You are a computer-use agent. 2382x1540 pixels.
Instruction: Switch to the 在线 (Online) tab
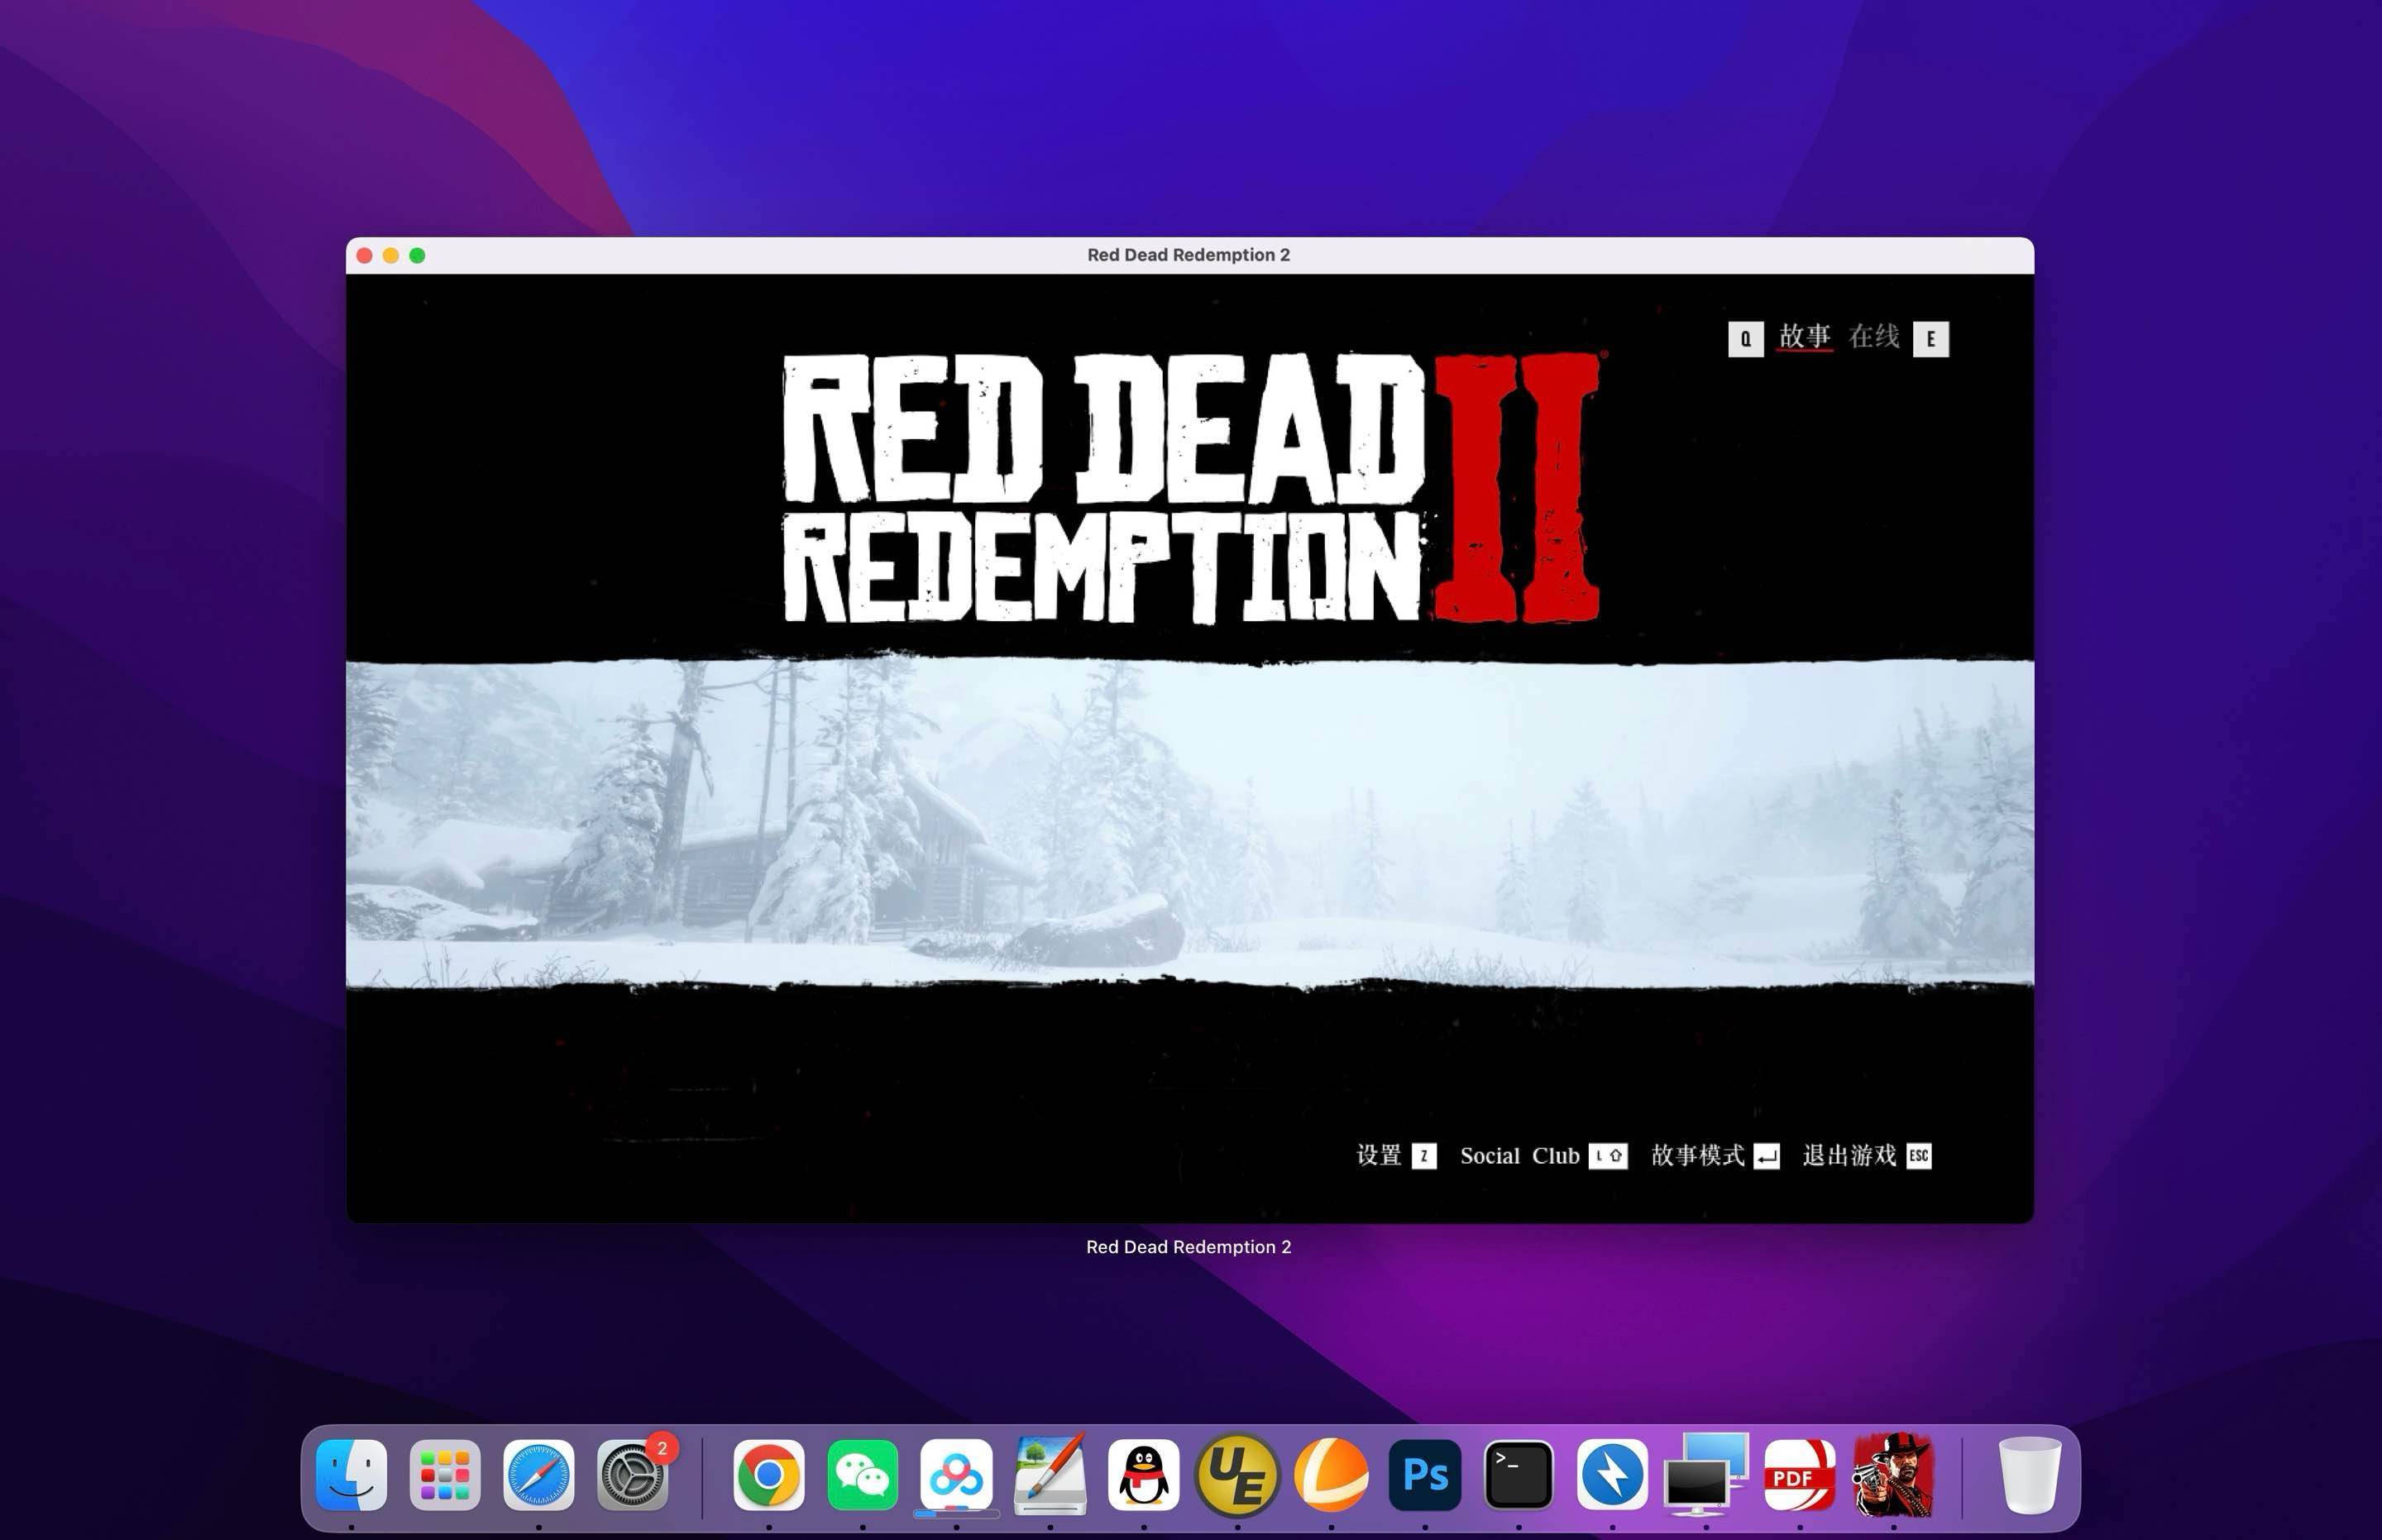[x=1873, y=337]
